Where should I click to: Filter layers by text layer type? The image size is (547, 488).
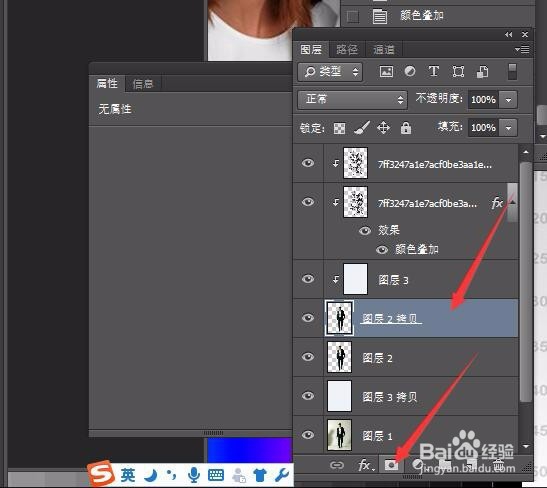coord(434,72)
